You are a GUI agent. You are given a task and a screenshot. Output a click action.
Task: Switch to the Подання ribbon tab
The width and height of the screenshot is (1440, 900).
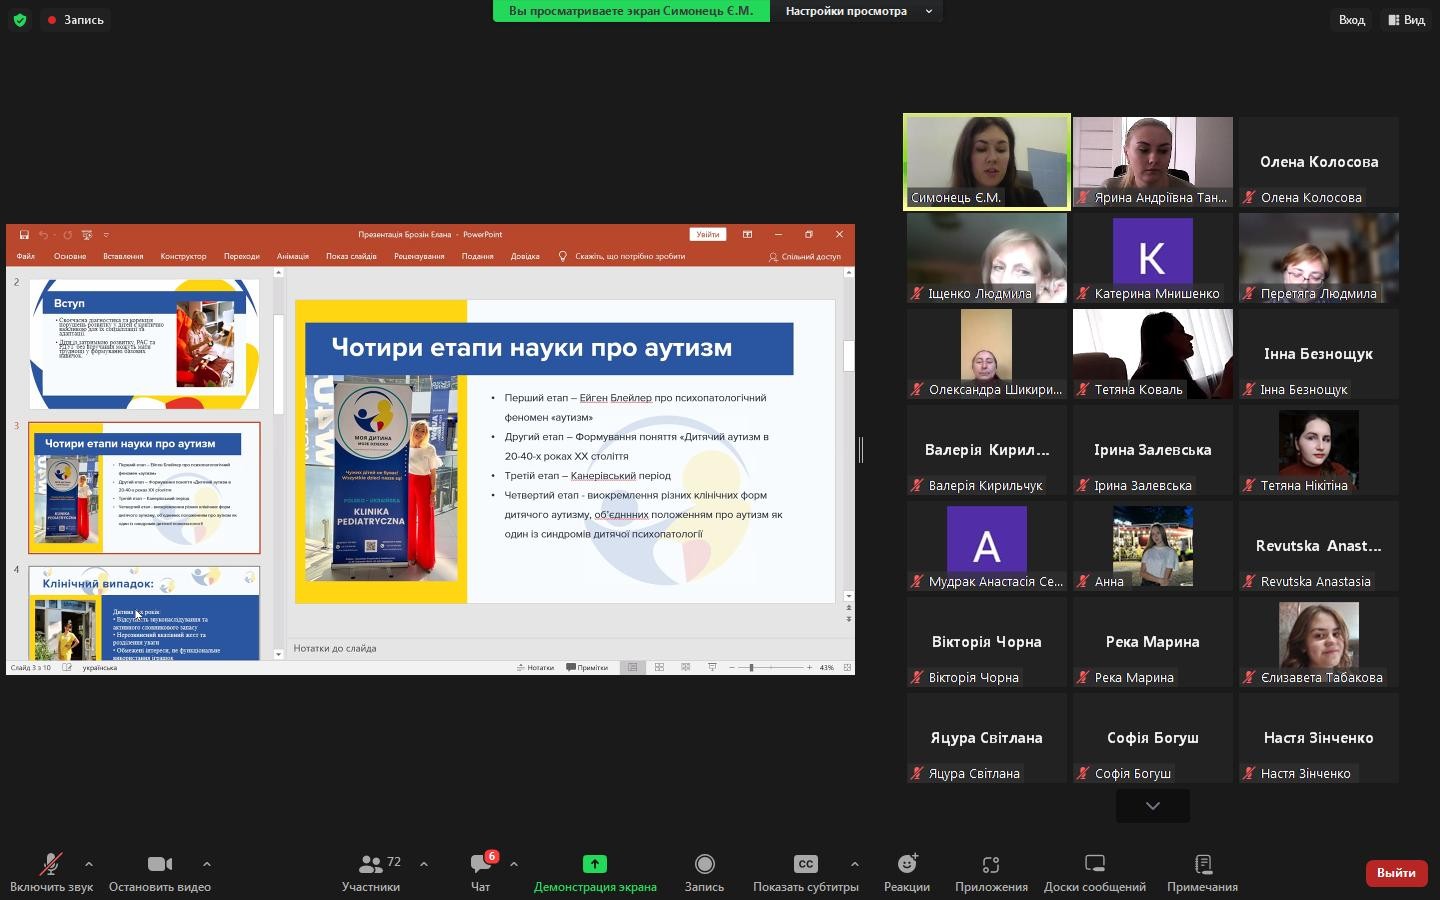477,256
